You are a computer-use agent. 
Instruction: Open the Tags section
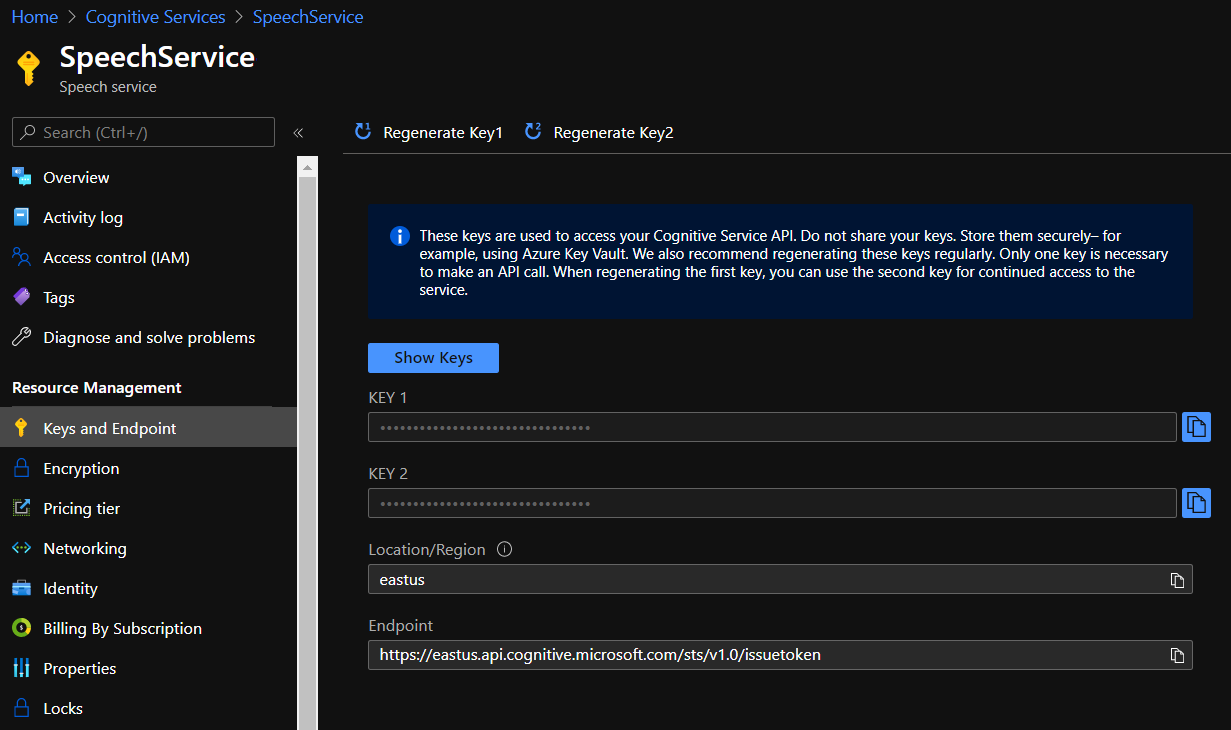pos(59,297)
